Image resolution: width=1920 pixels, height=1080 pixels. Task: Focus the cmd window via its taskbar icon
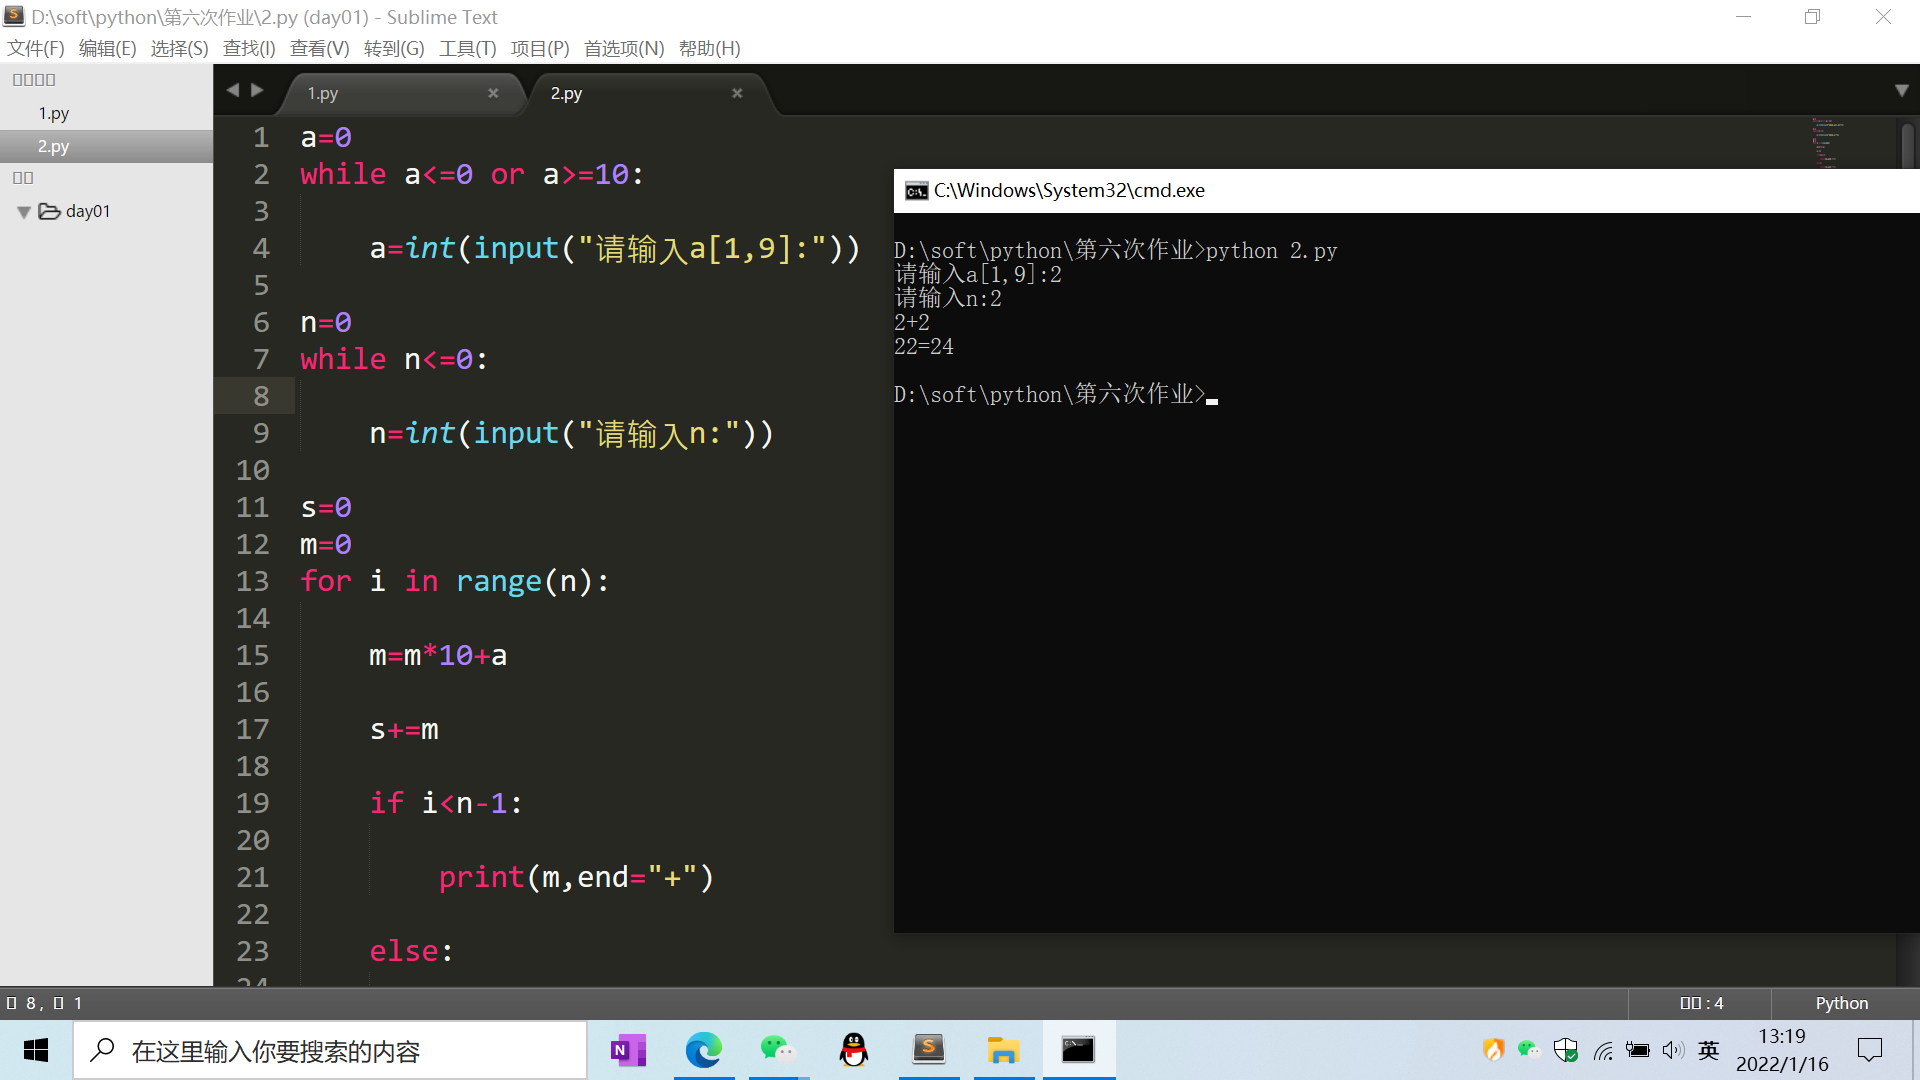1079,1050
